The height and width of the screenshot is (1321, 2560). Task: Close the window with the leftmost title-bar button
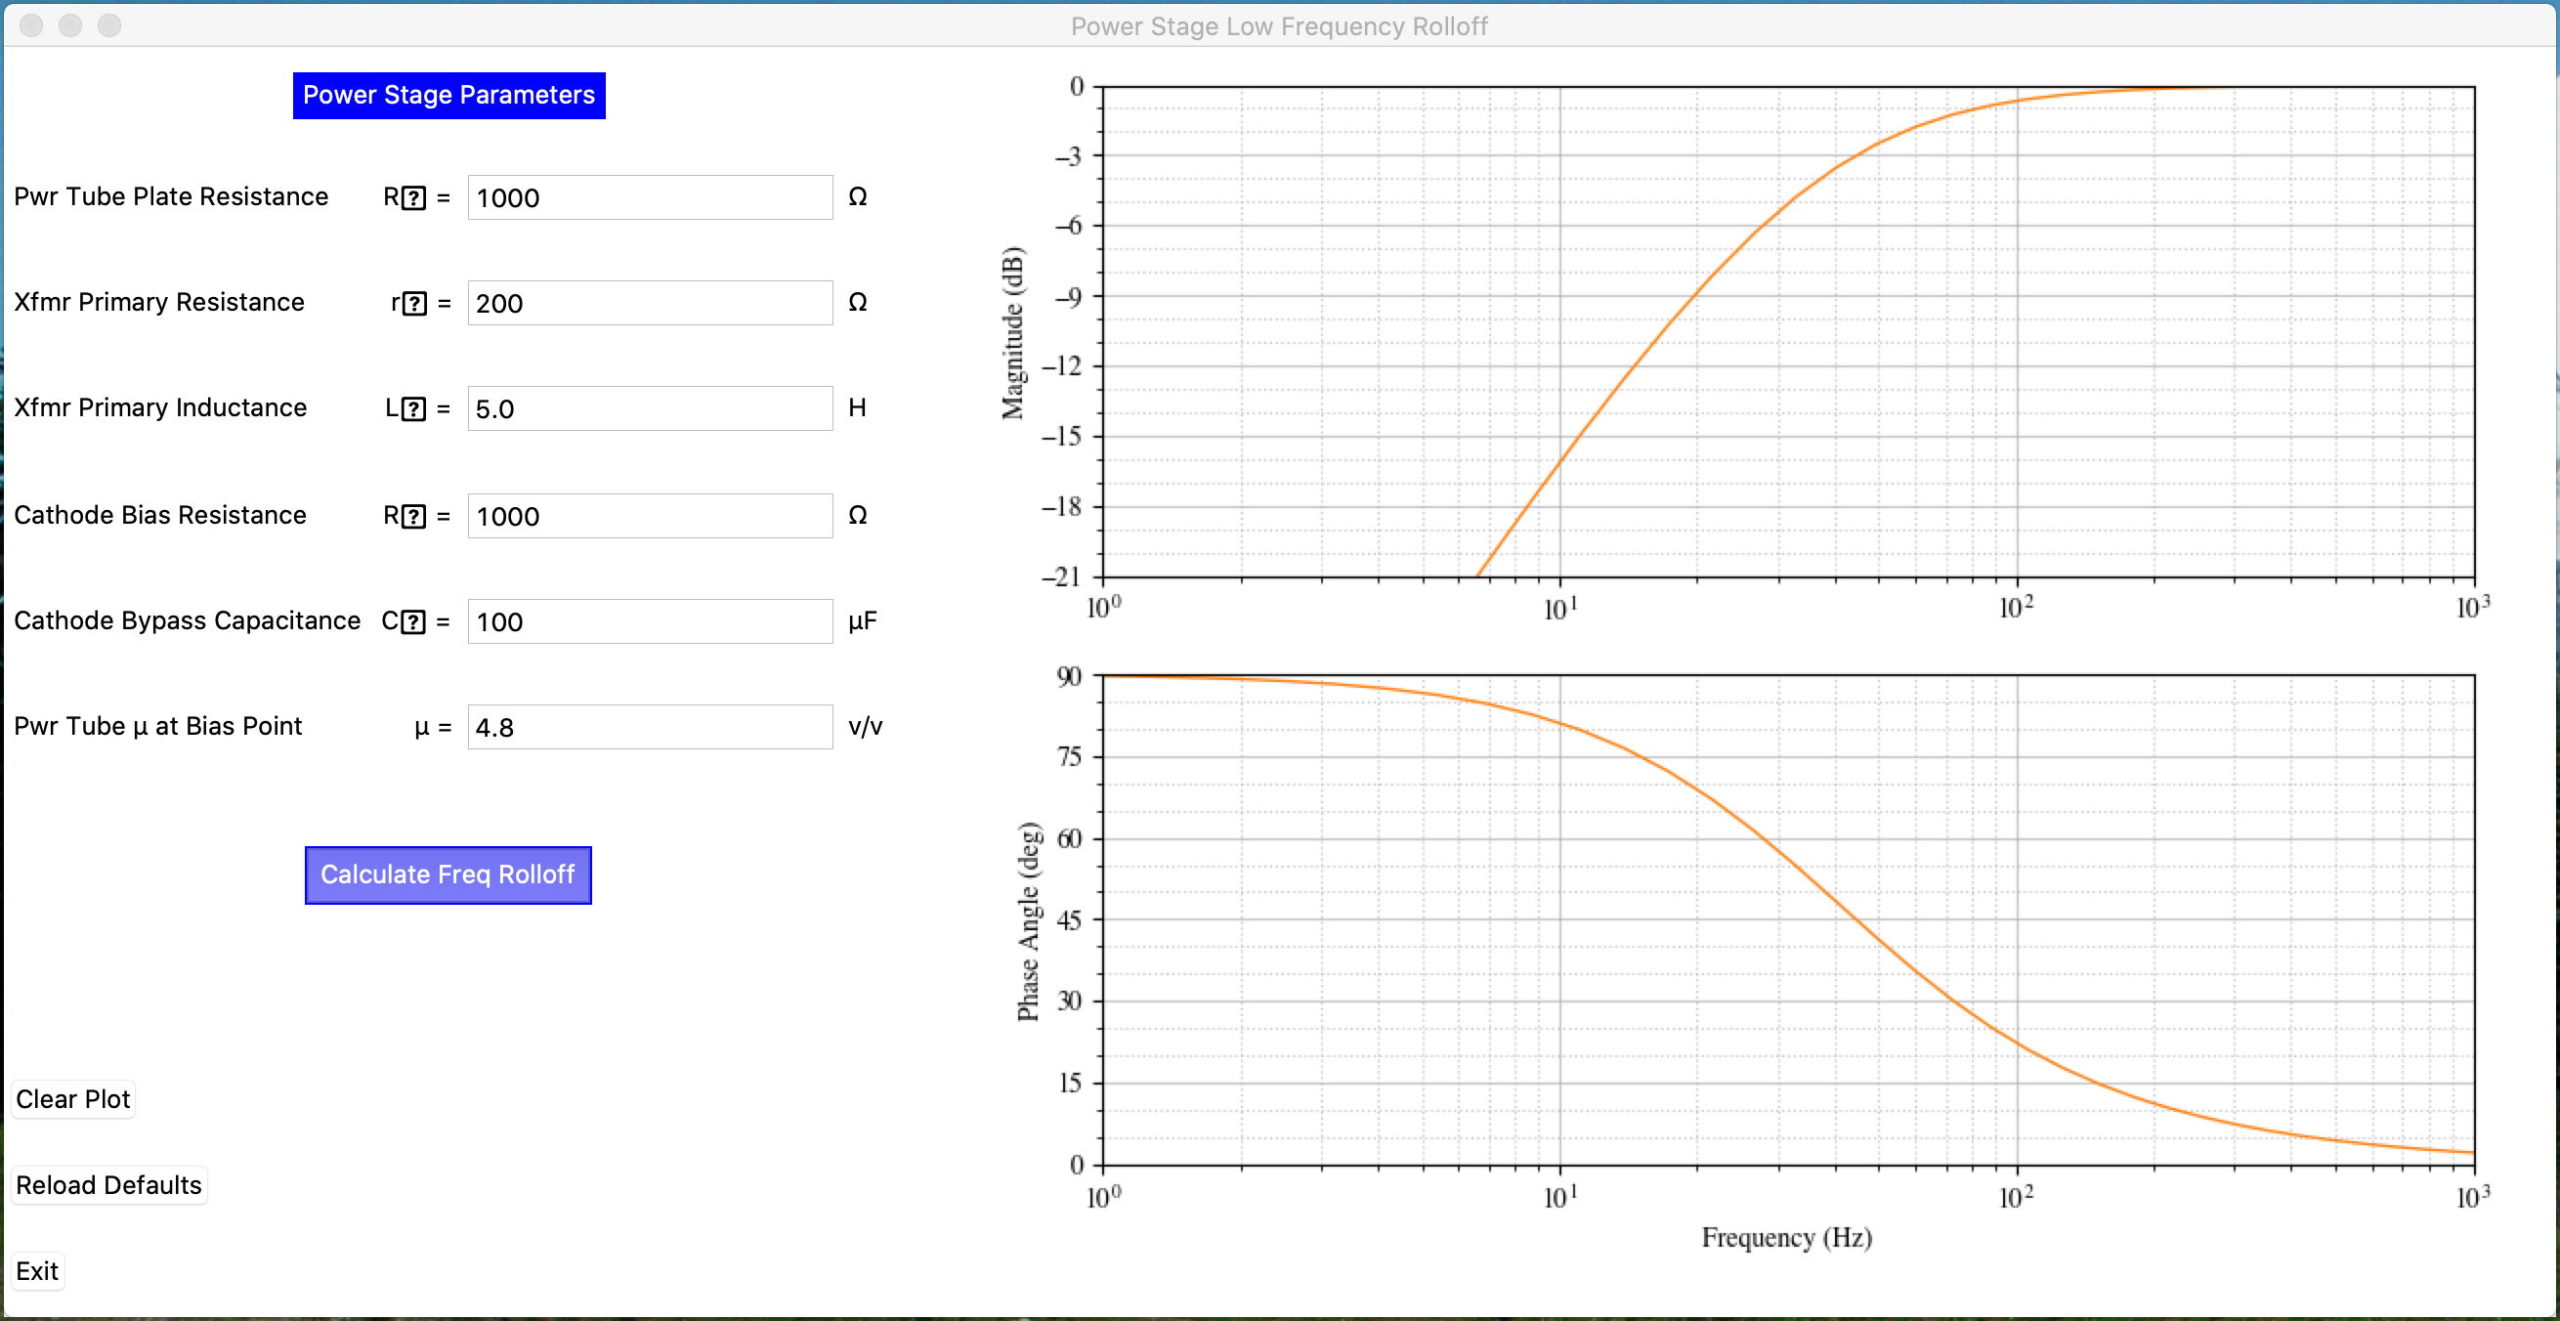click(32, 25)
